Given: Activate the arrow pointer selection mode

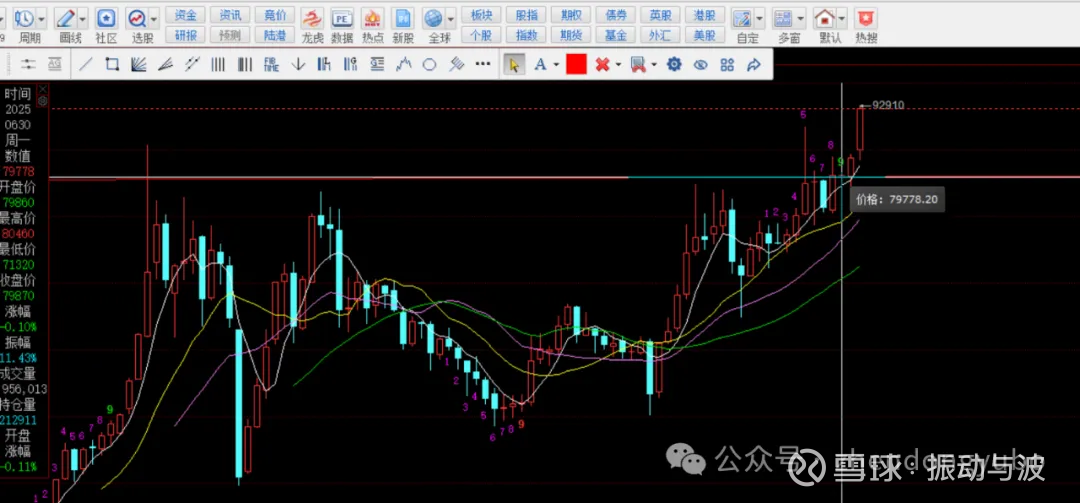Looking at the screenshot, I should [x=514, y=64].
